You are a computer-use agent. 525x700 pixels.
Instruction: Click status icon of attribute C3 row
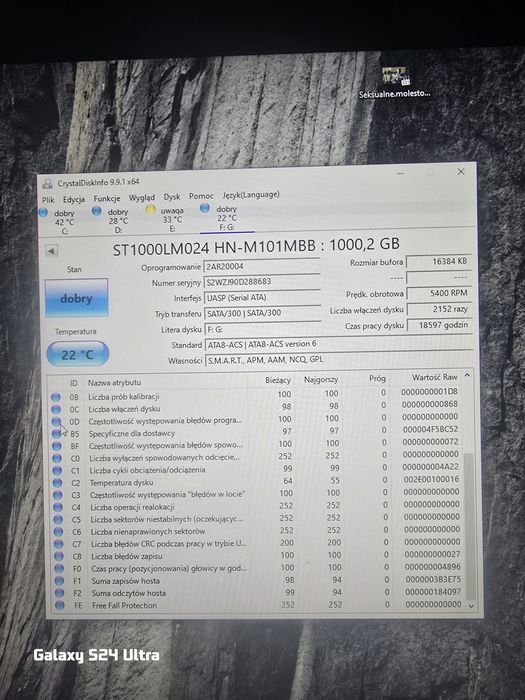[x=58, y=495]
